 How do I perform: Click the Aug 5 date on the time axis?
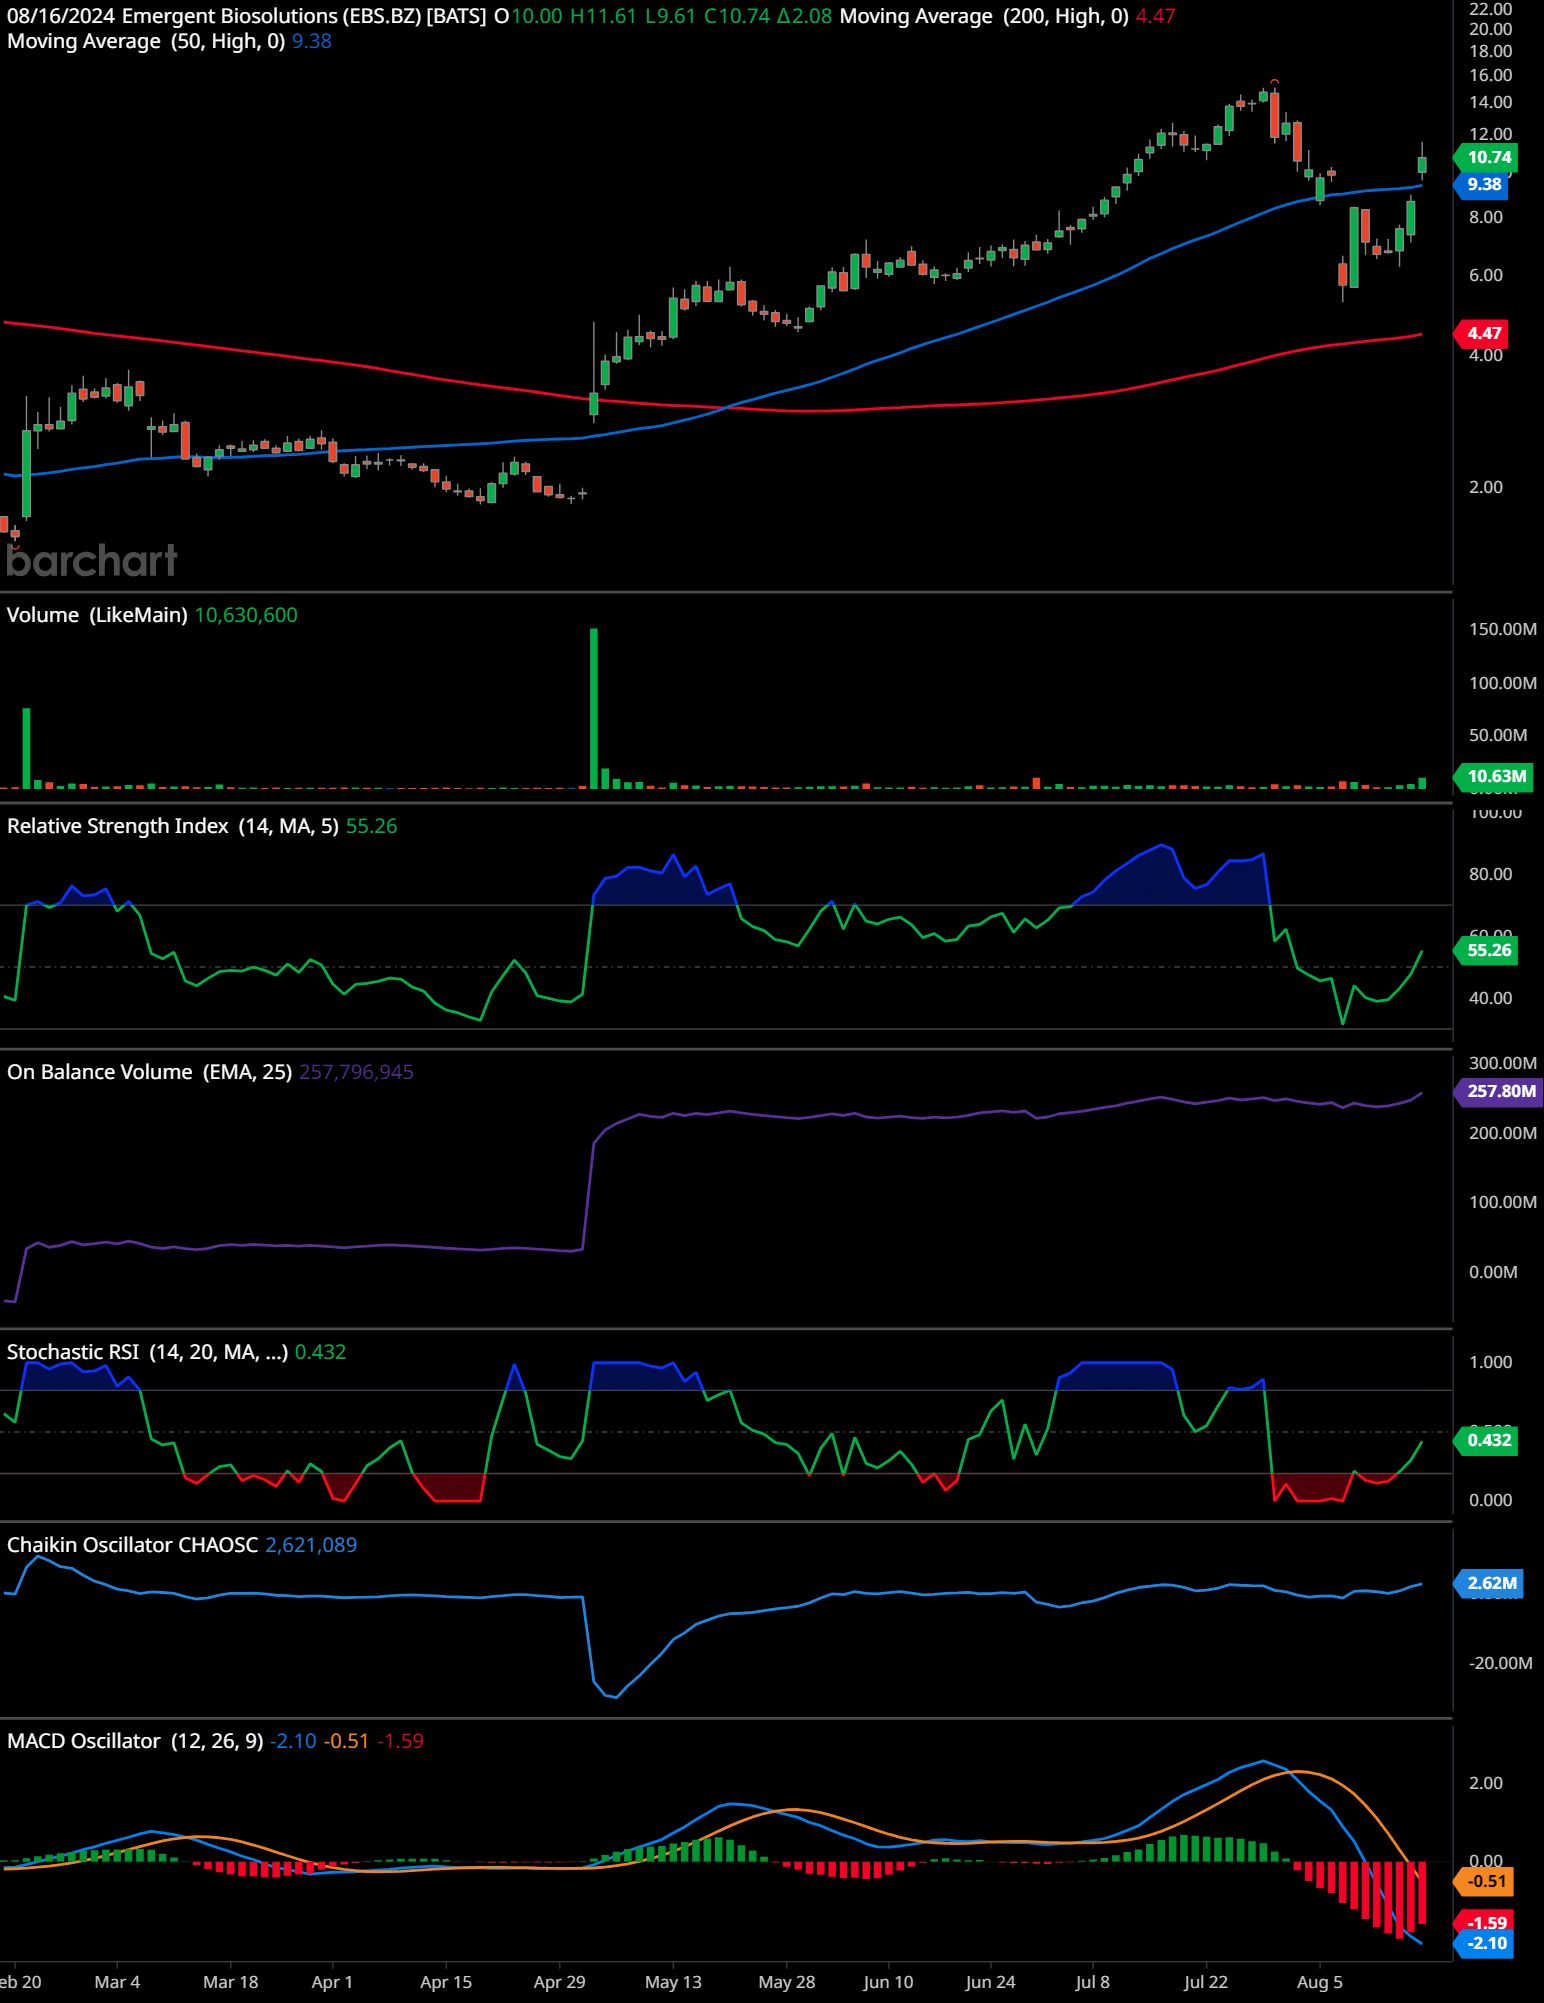point(1320,1982)
